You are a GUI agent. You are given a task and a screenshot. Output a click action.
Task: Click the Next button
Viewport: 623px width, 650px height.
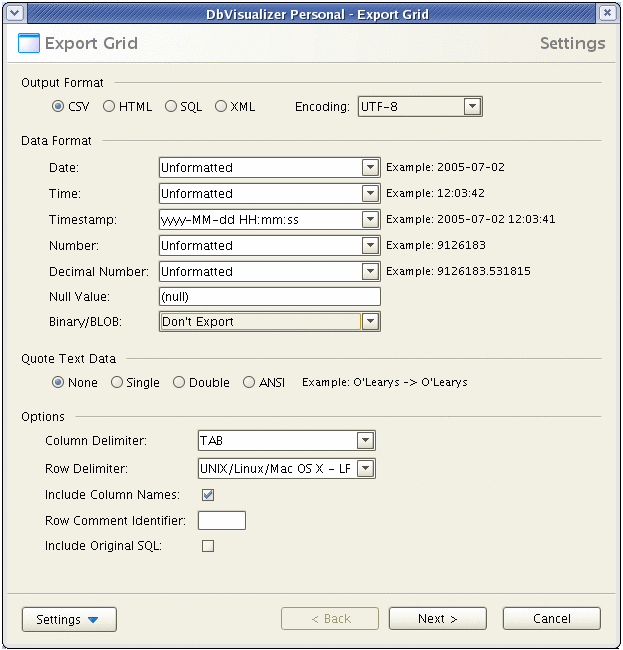pyautogui.click(x=438, y=619)
